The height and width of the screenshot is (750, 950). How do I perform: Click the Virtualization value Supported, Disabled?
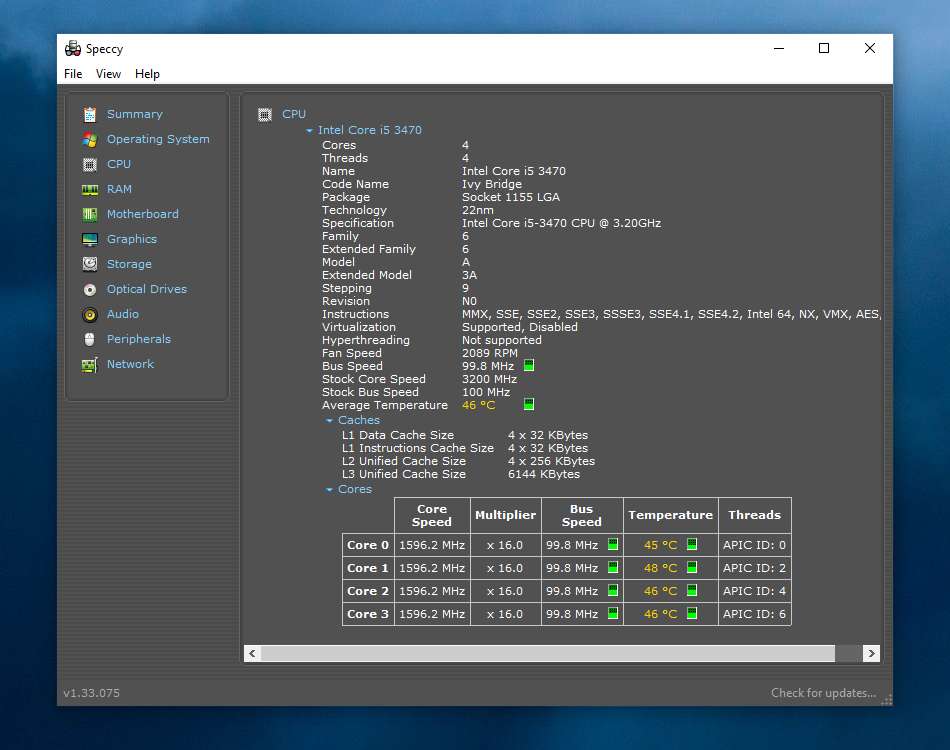tap(520, 327)
